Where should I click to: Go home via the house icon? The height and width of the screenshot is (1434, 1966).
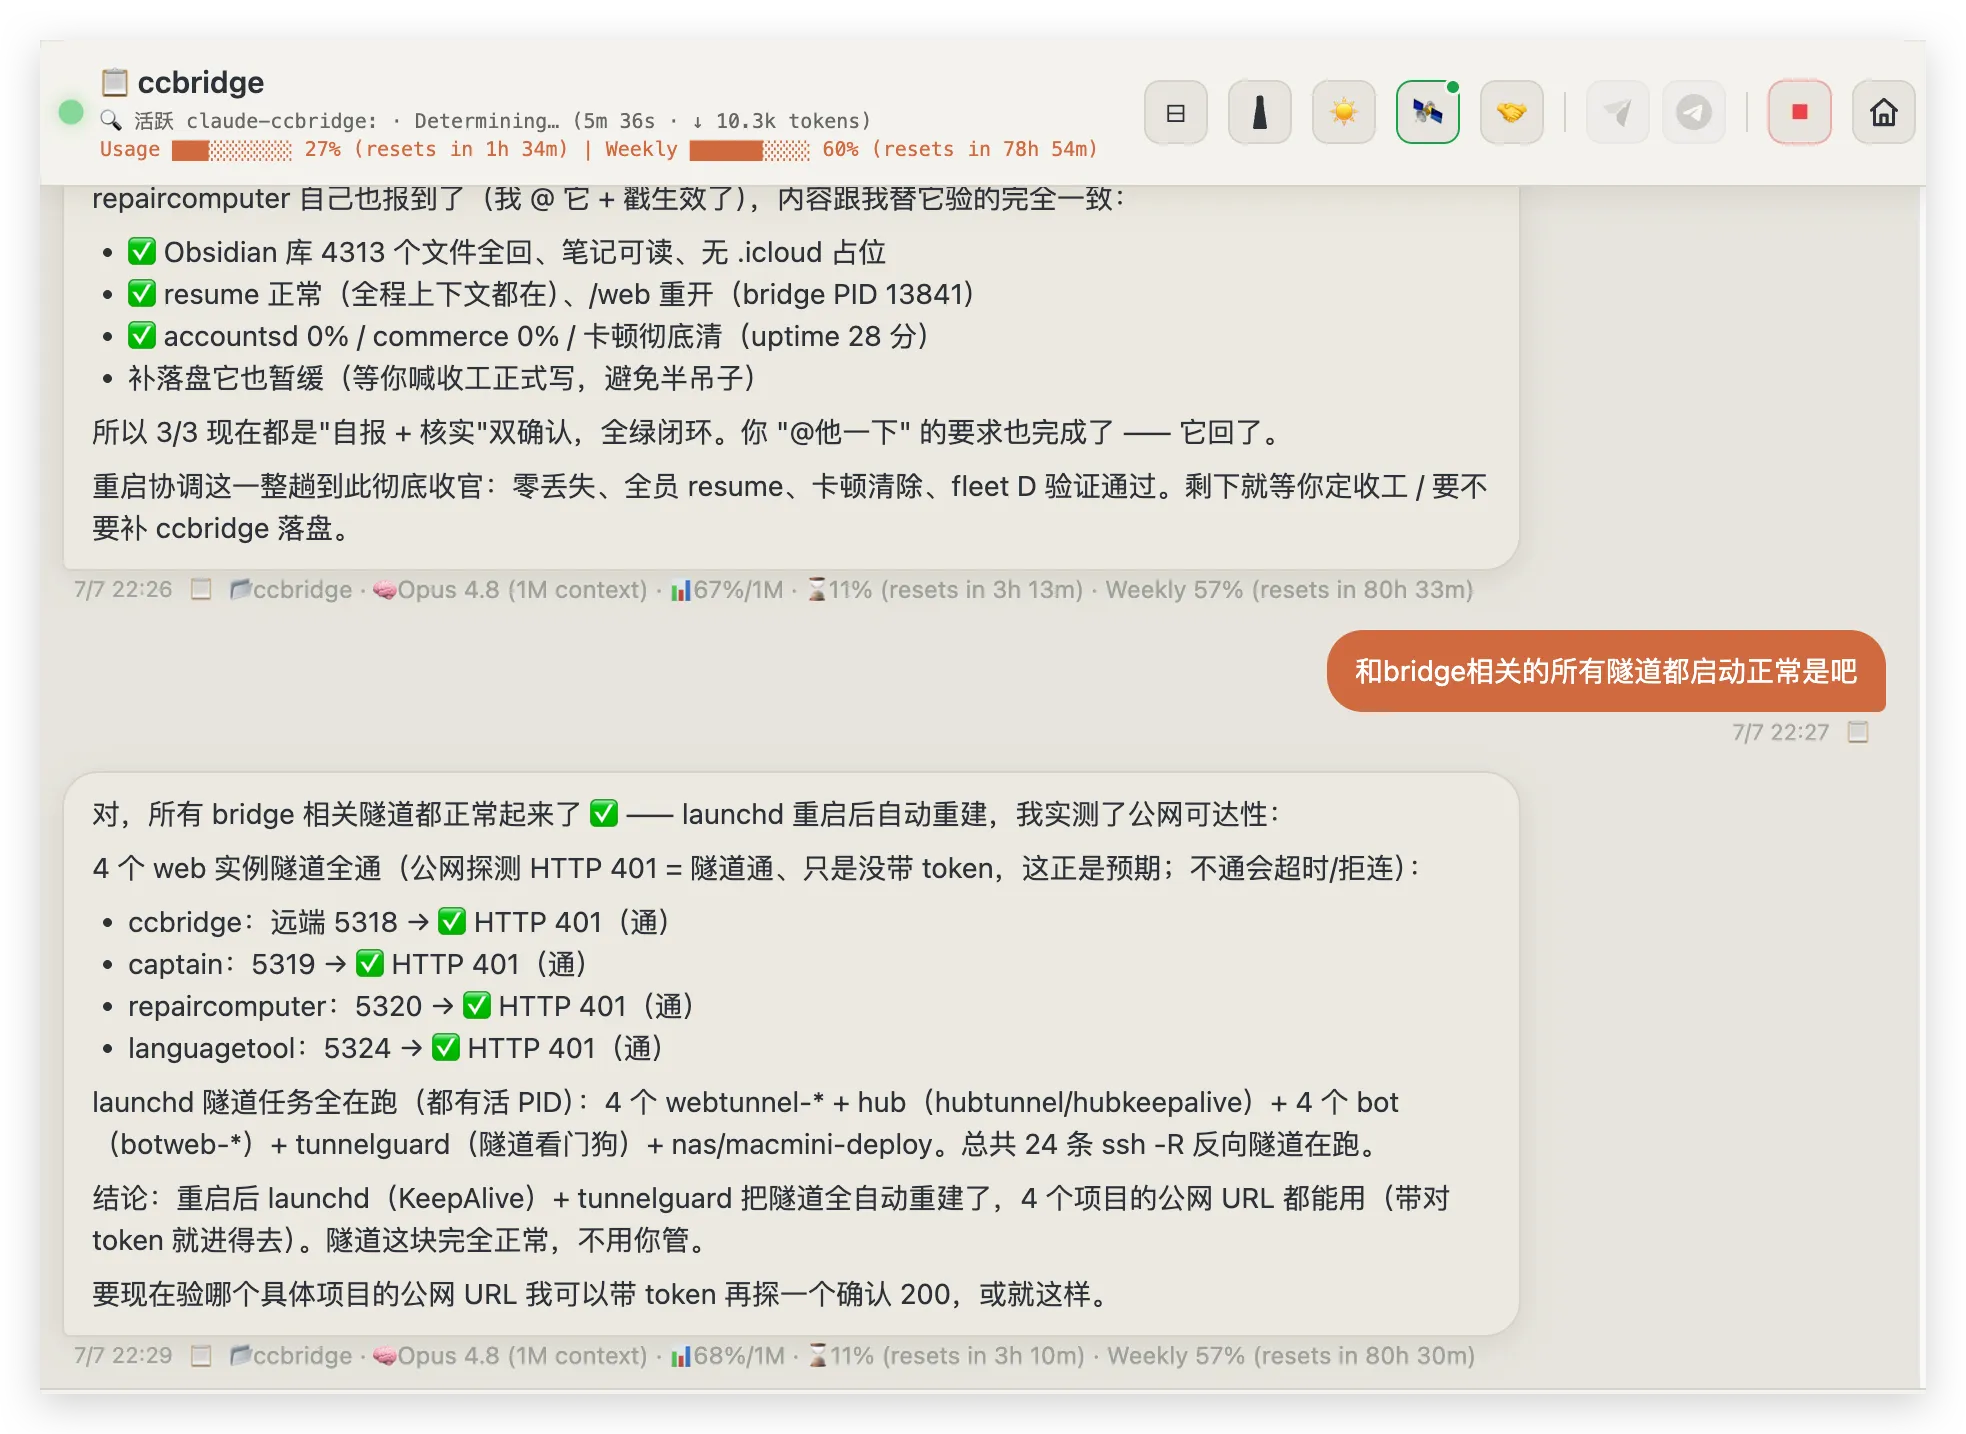pos(1883,112)
